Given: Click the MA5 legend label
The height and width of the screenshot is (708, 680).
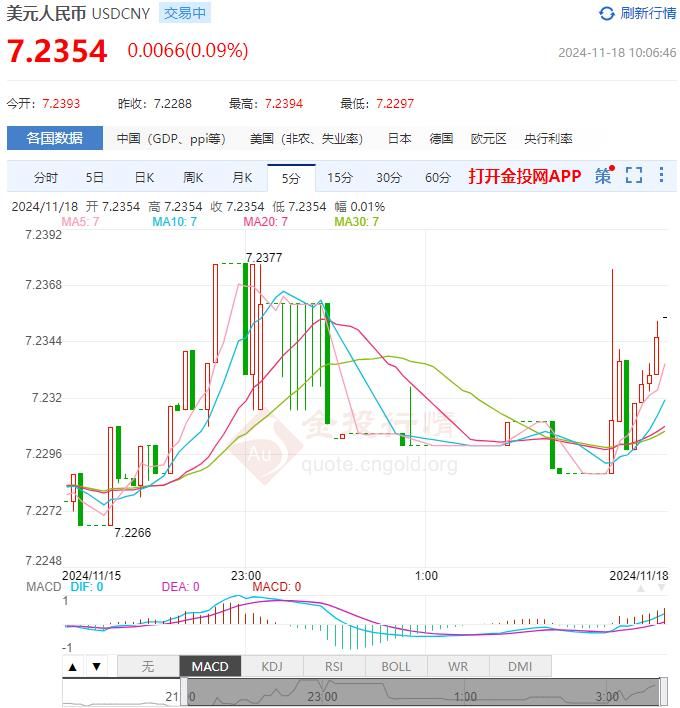Looking at the screenshot, I should point(80,222).
